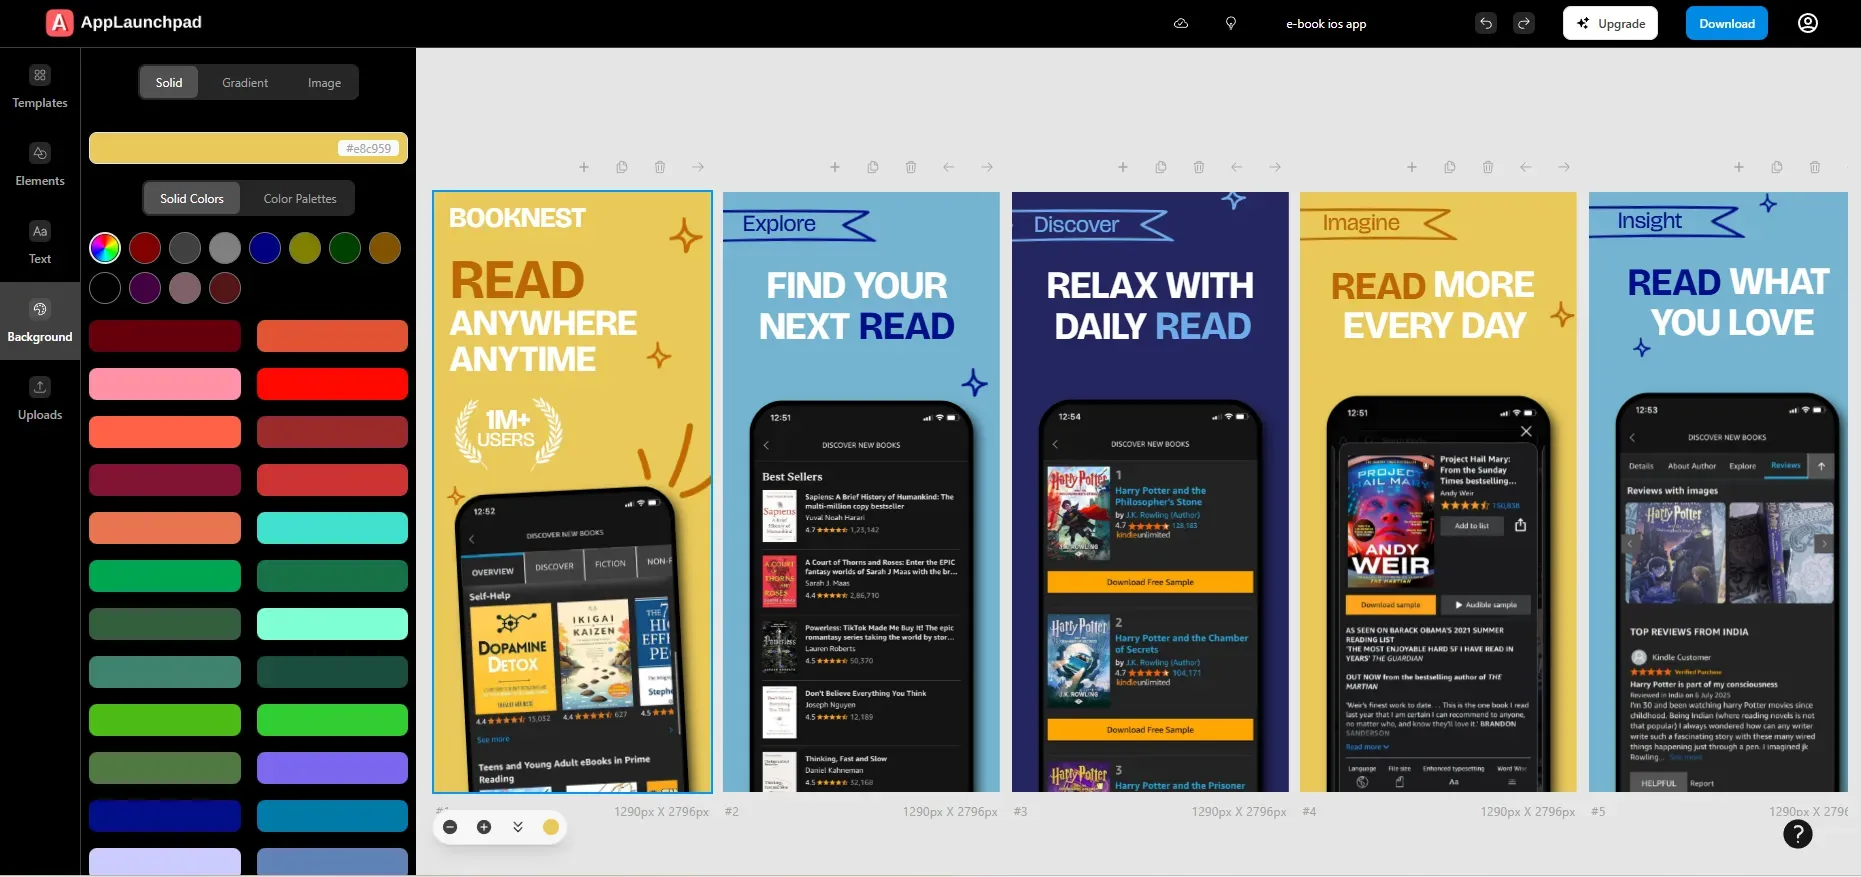Switch to the Solid background tab

pos(169,82)
